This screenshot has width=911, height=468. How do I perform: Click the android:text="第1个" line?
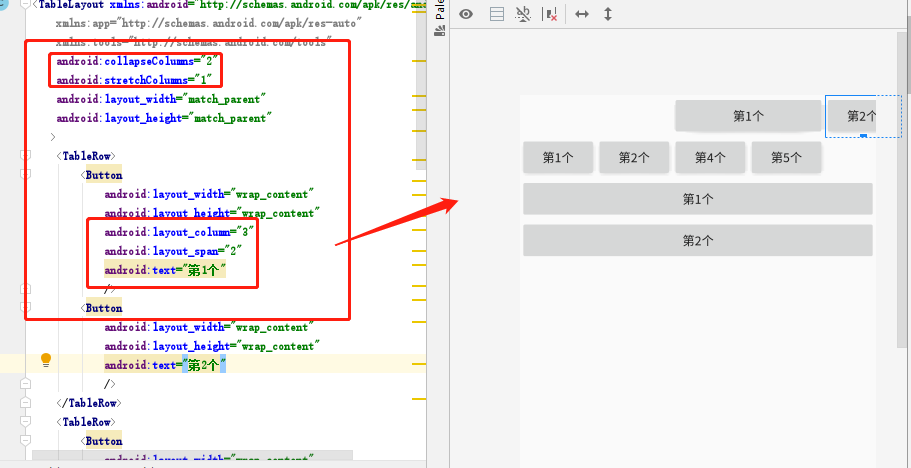(x=165, y=270)
